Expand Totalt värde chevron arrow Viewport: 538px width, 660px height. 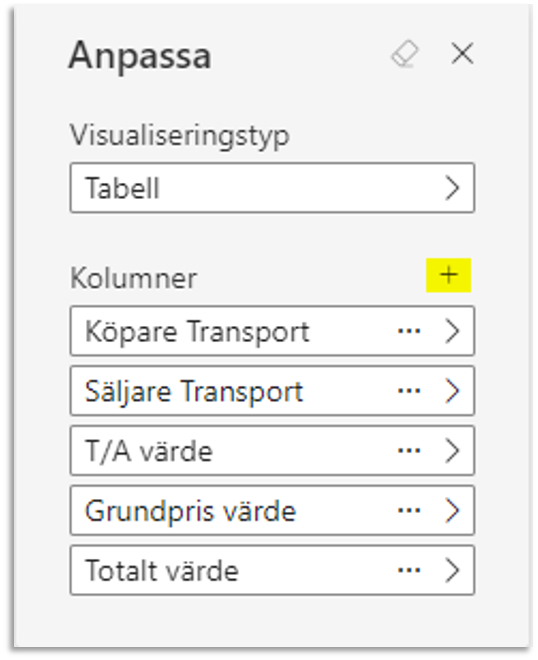pos(452,570)
